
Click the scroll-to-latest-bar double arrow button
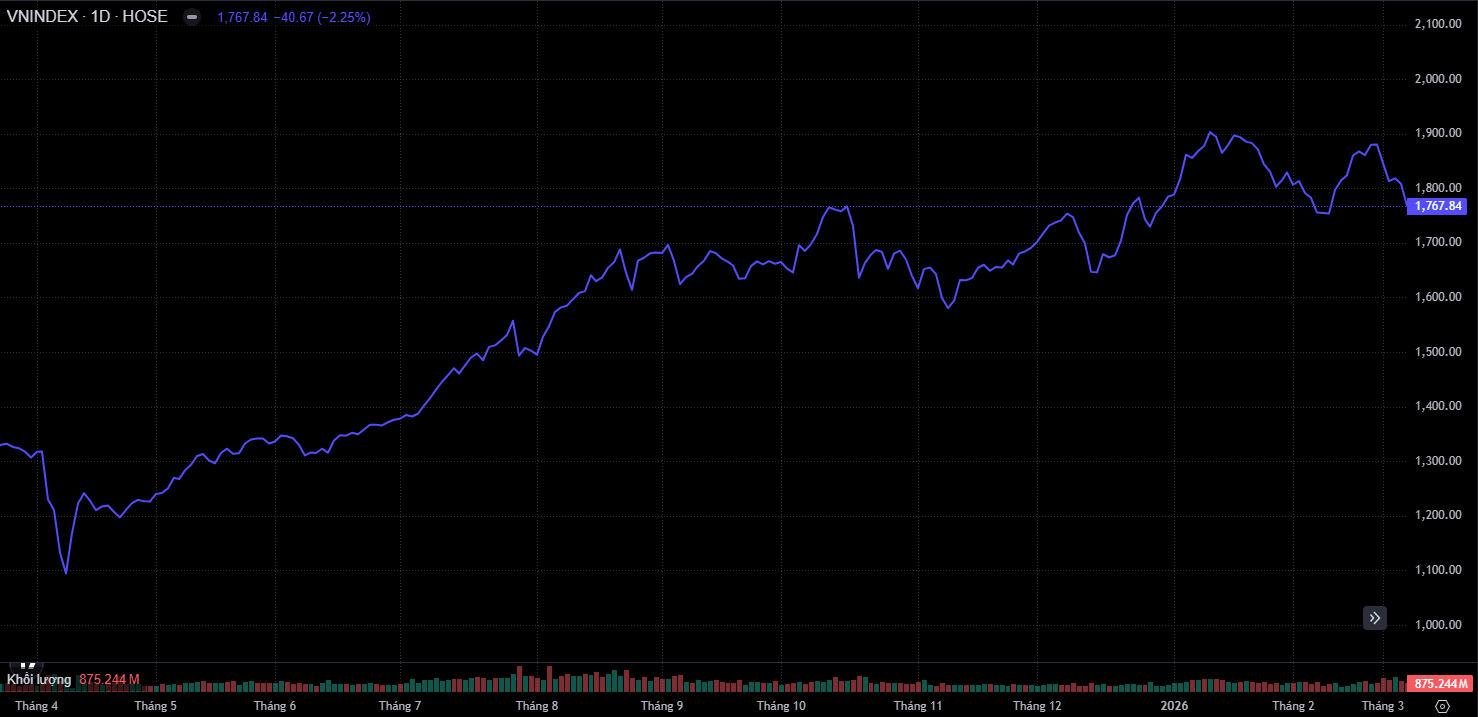[1375, 618]
